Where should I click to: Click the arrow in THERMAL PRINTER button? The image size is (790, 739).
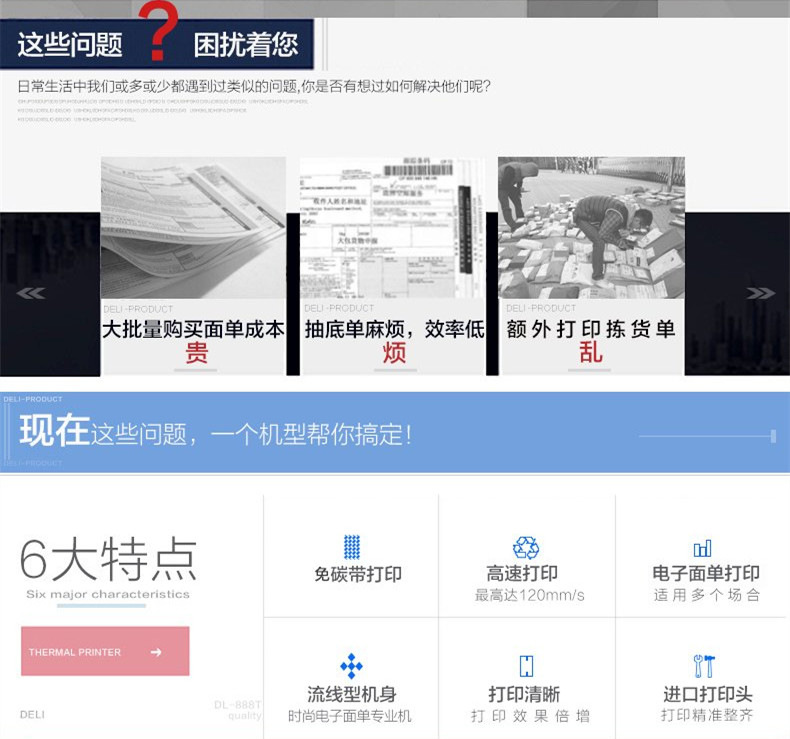[156, 652]
